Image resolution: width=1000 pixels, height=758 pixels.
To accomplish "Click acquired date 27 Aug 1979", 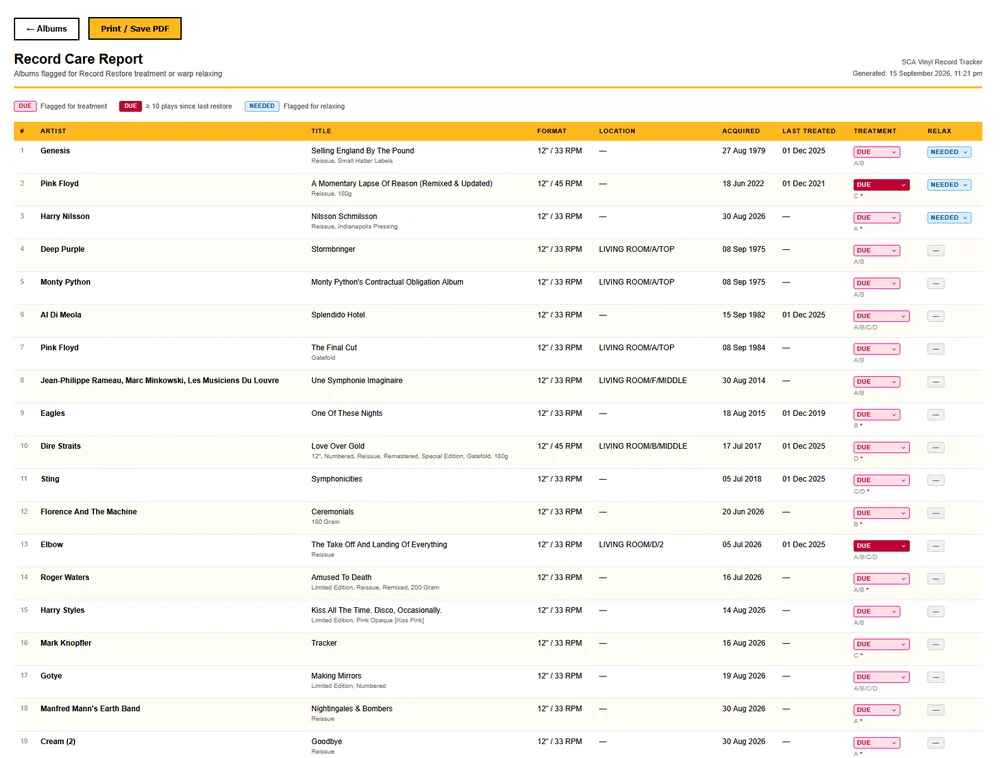I will (x=744, y=151).
